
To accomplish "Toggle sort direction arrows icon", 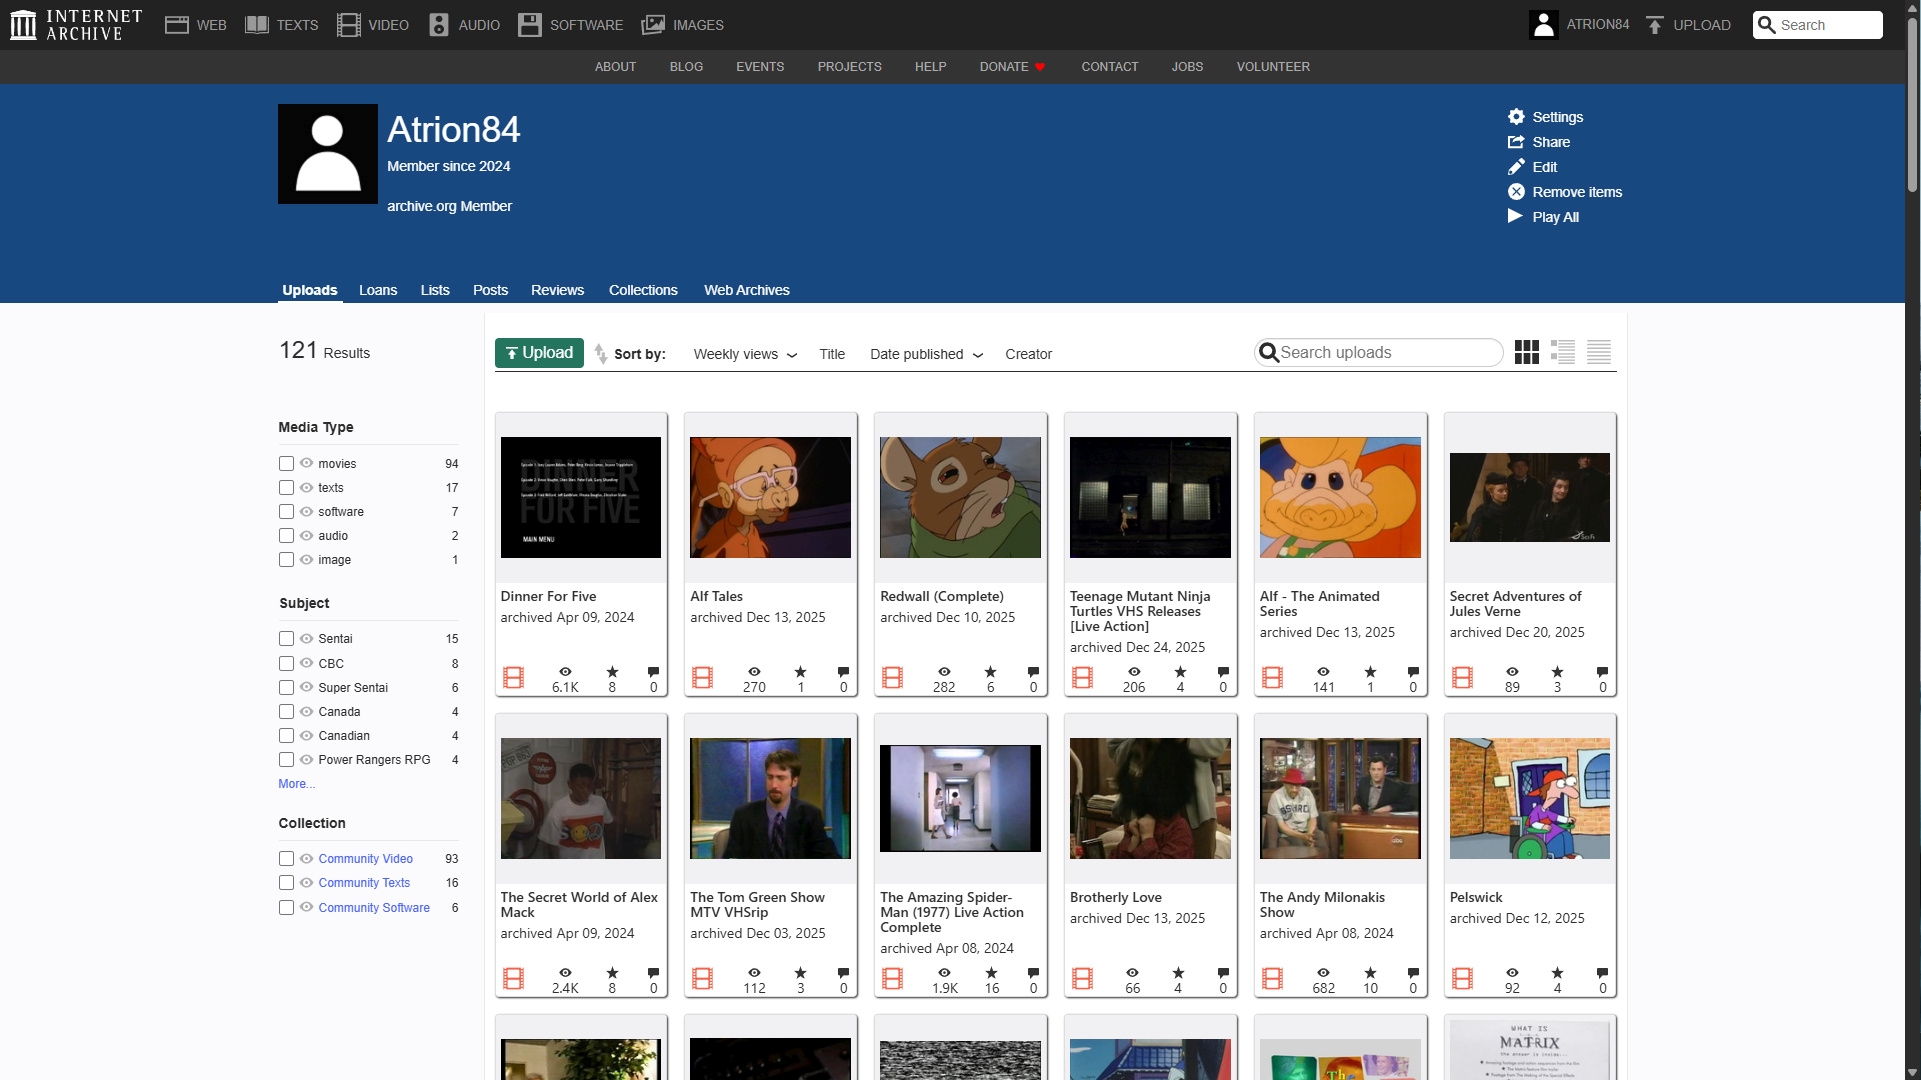I will coord(600,354).
